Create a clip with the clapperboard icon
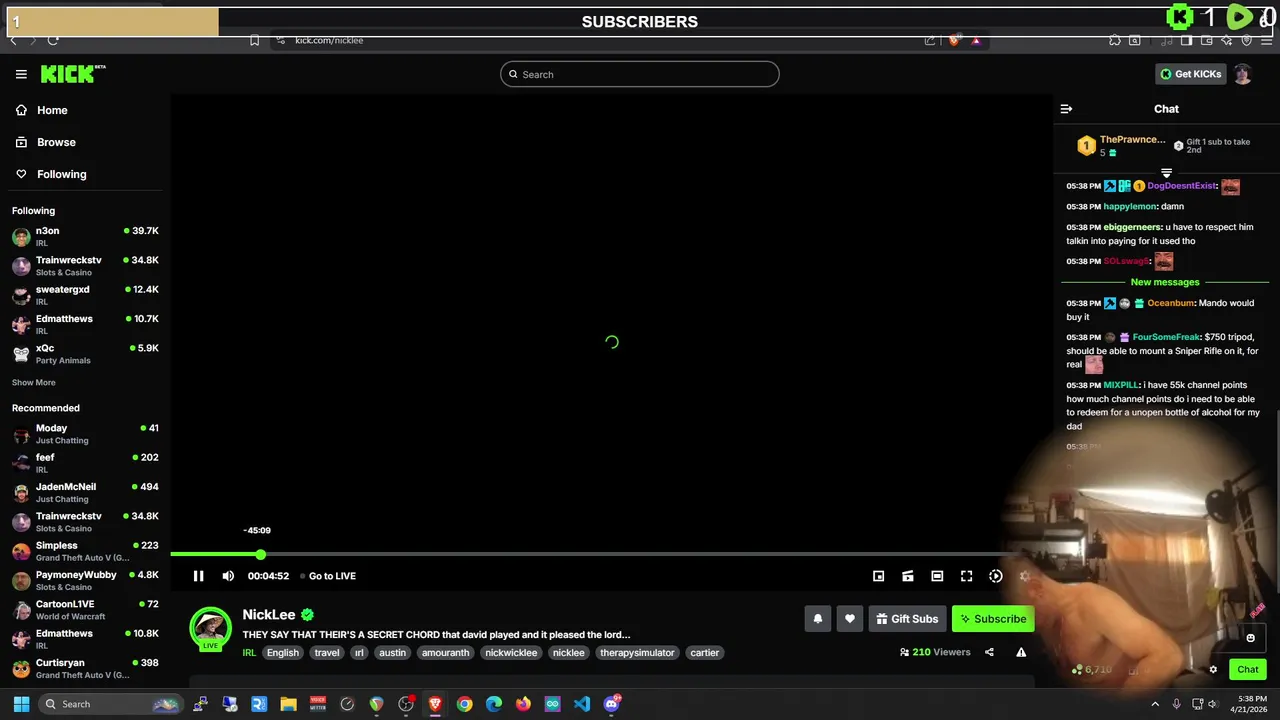 point(908,576)
